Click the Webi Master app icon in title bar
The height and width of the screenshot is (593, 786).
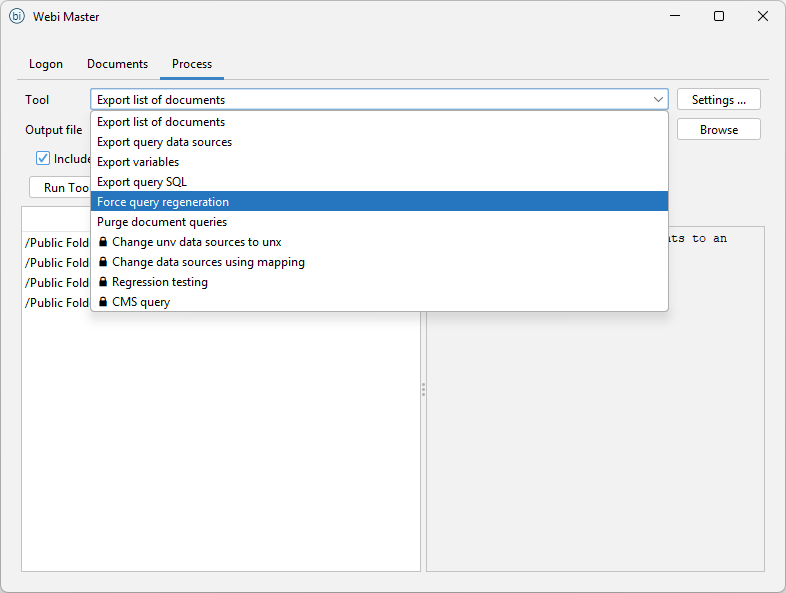[17, 17]
